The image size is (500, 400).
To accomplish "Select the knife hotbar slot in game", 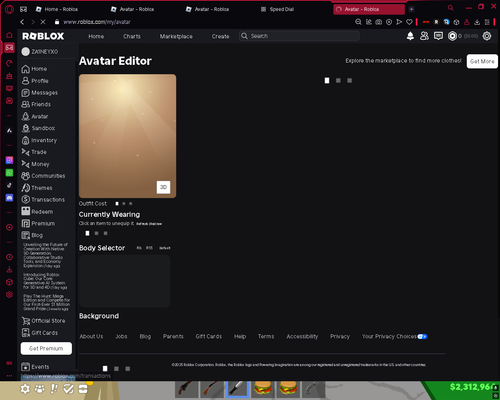I will coord(237,389).
